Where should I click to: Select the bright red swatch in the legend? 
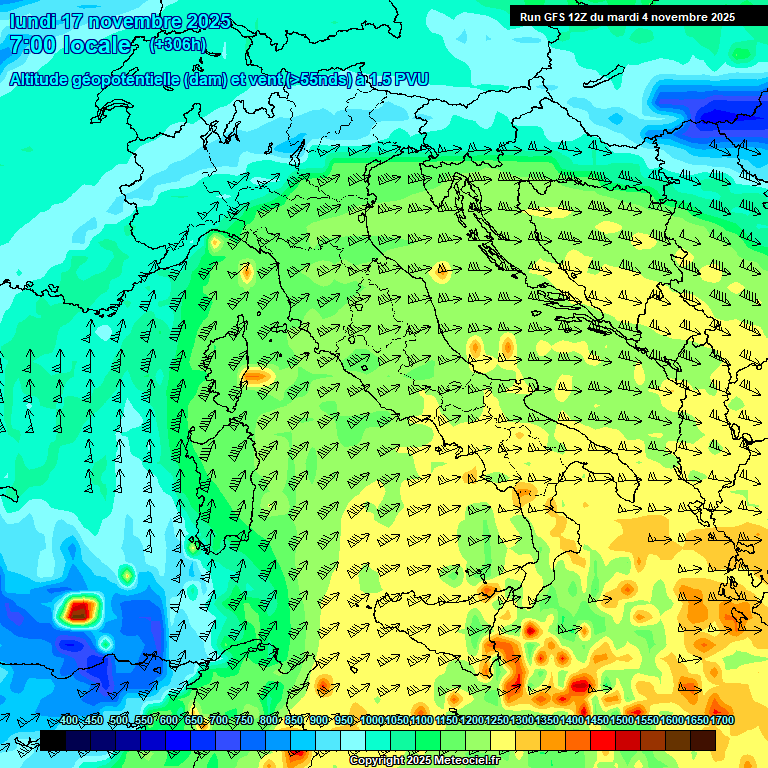coord(603,741)
